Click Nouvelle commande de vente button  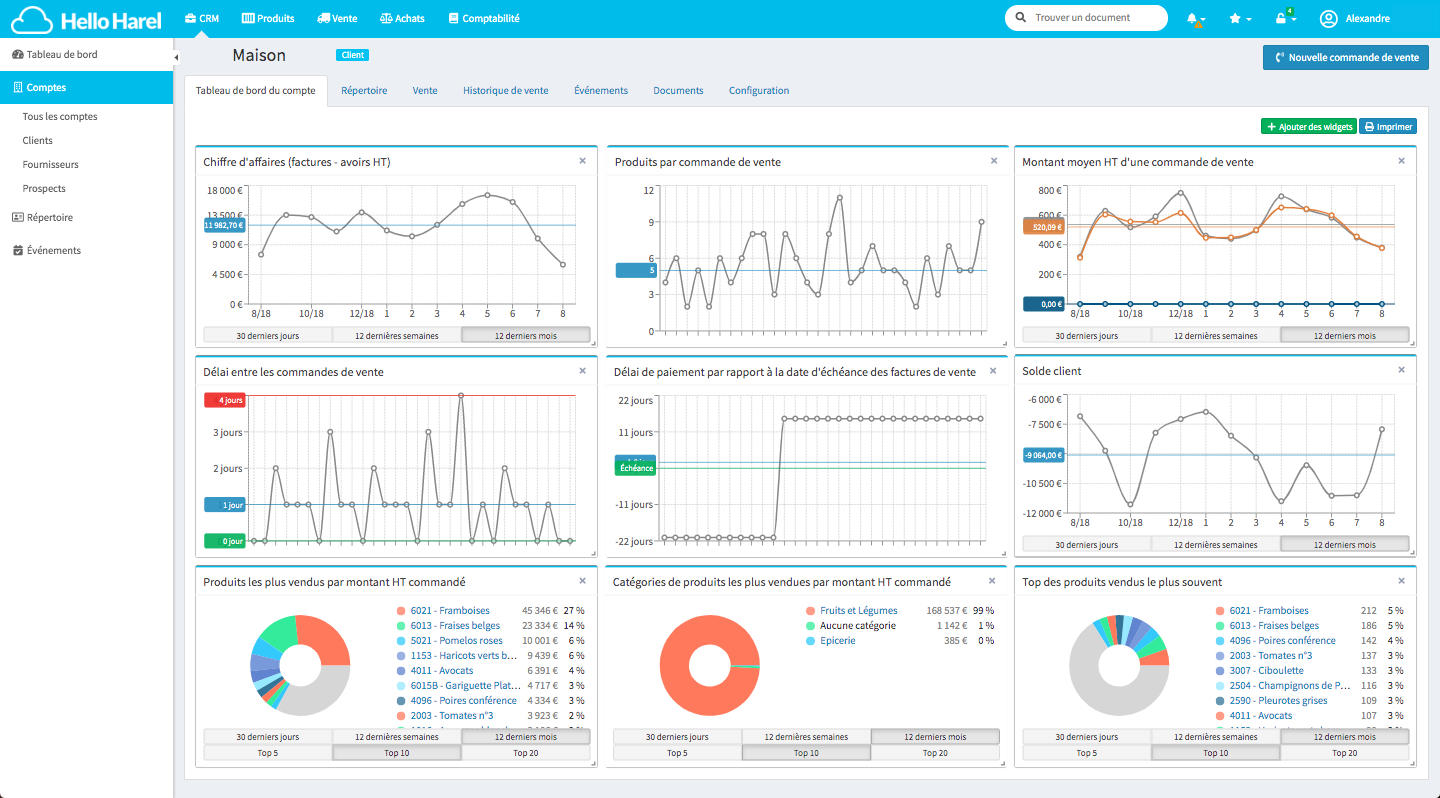(1345, 57)
